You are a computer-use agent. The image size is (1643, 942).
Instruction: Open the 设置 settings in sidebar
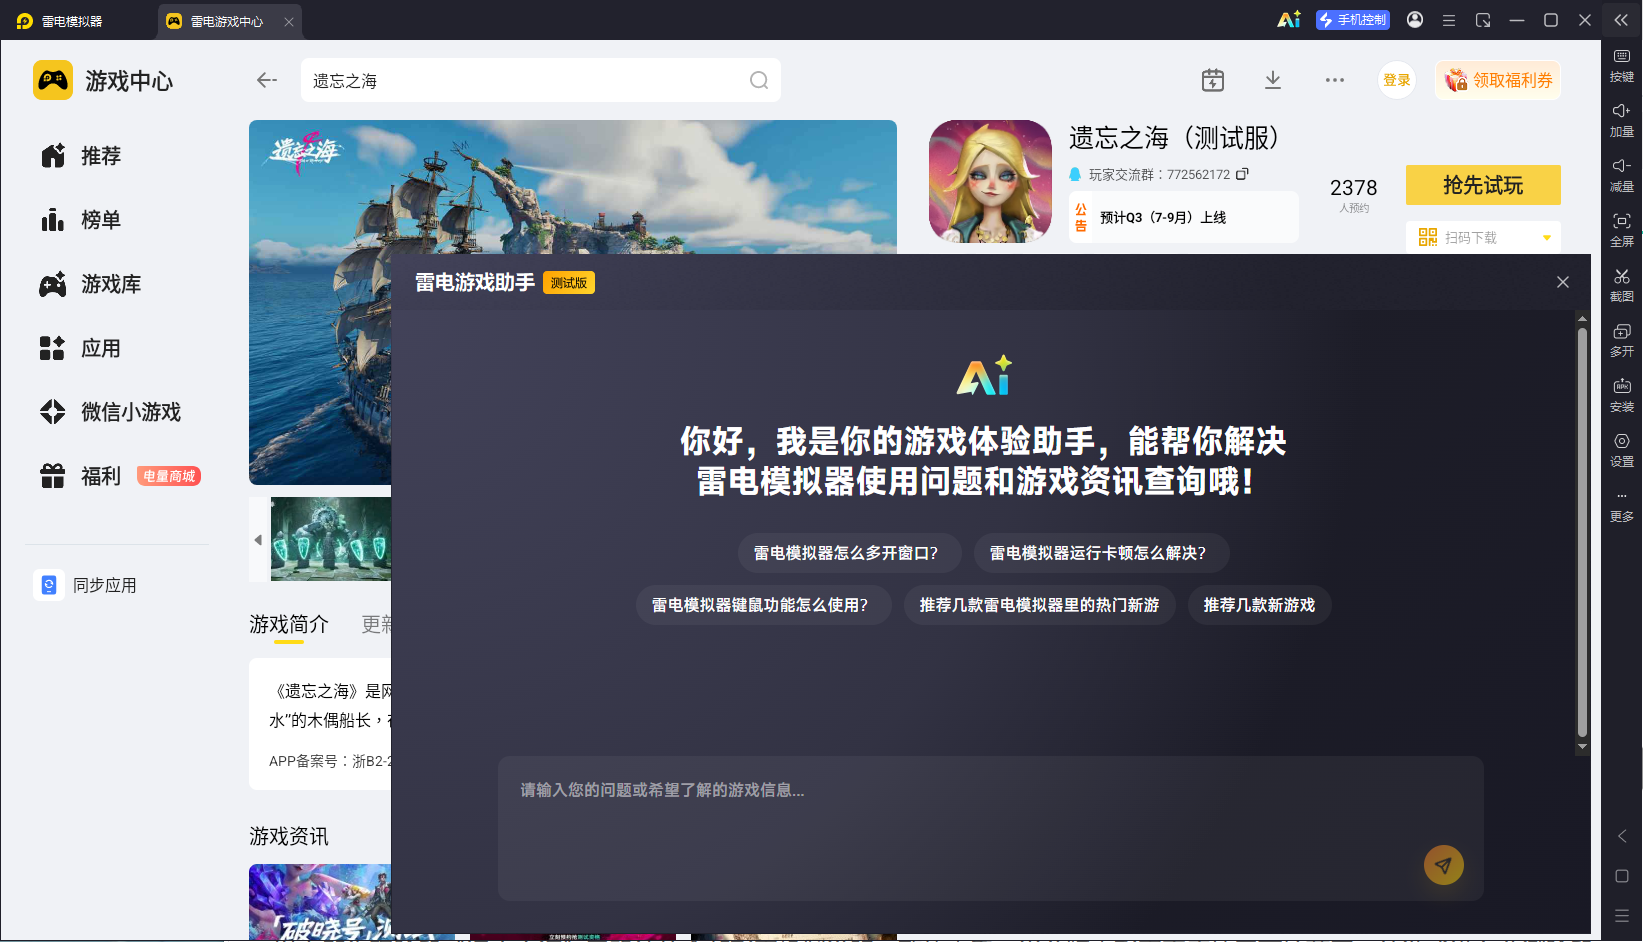1622,450
